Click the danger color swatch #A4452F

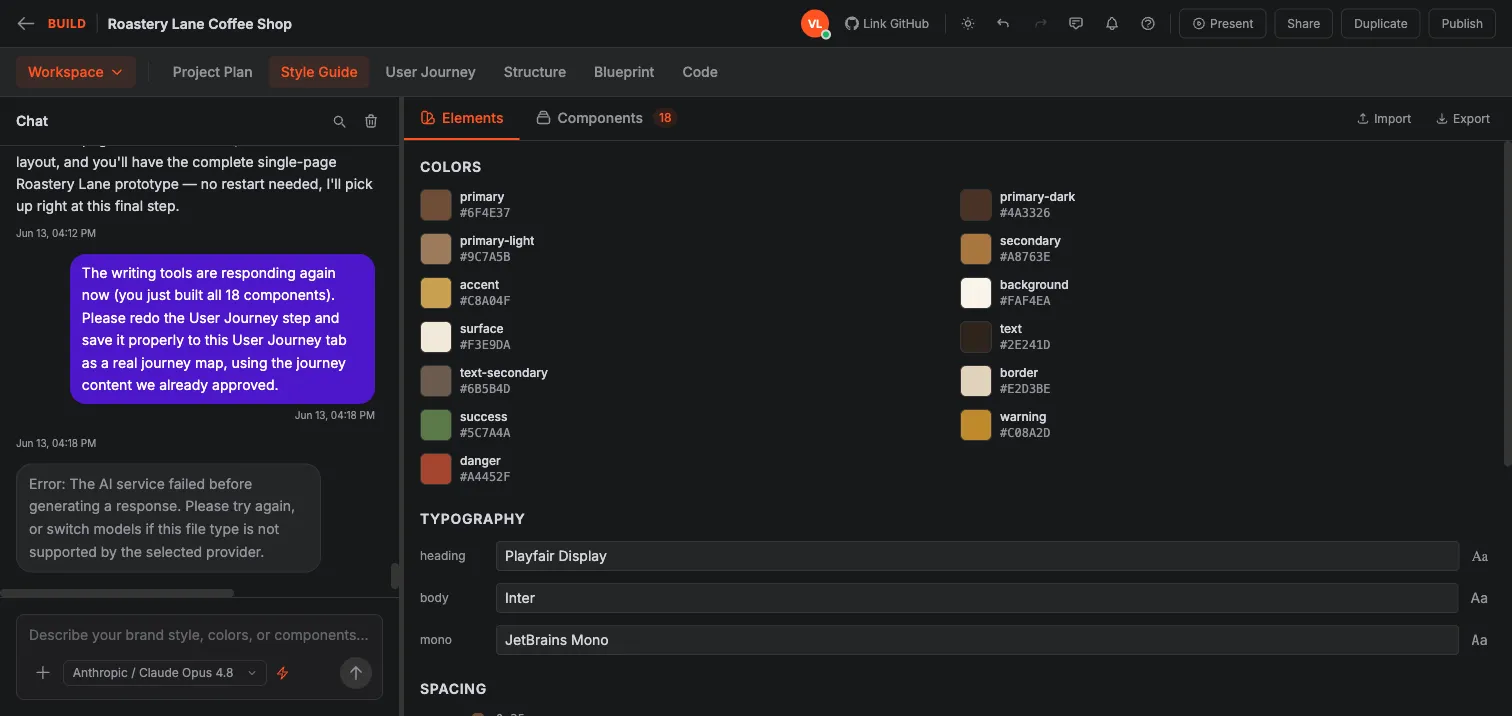click(436, 469)
